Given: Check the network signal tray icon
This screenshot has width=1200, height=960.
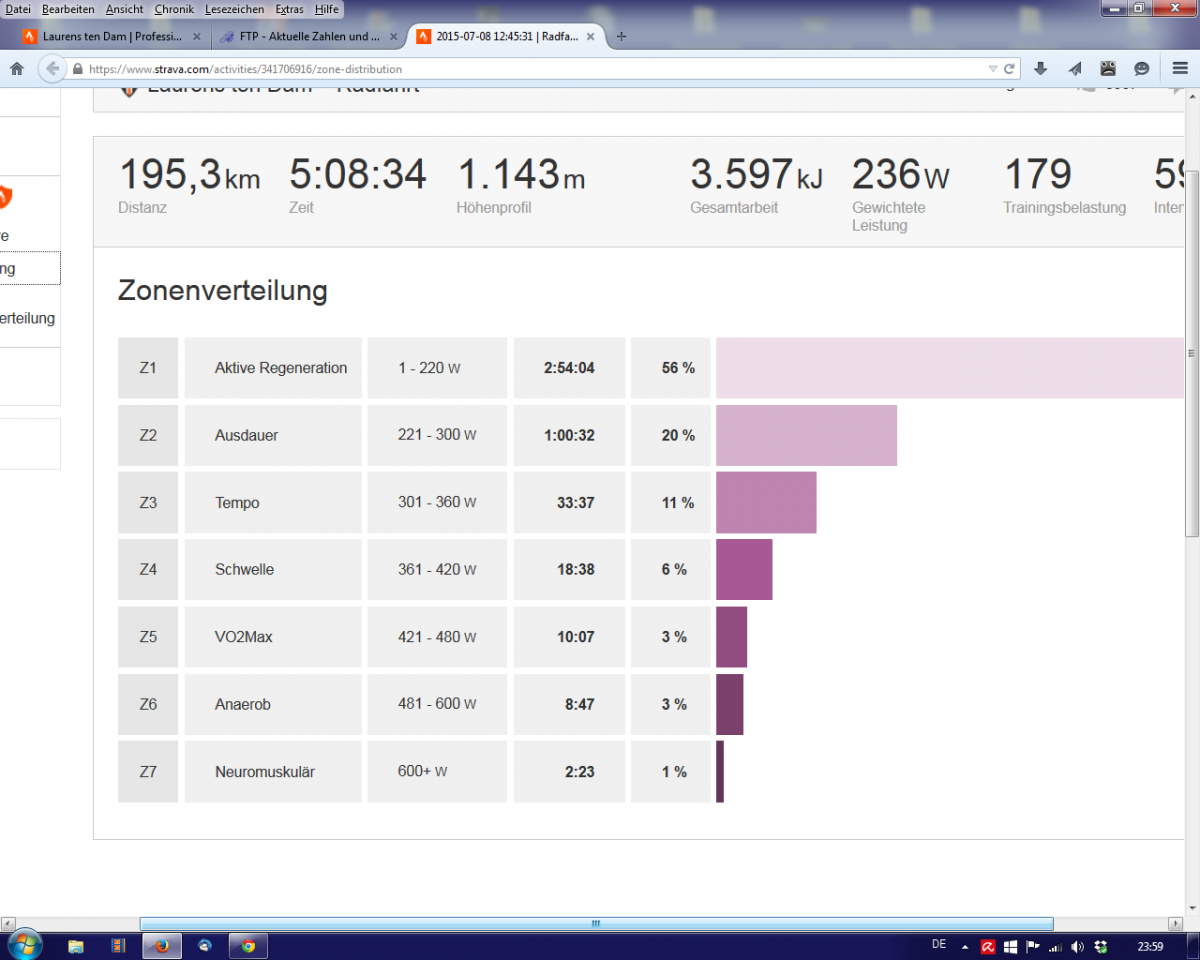Looking at the screenshot, I should click(x=1054, y=946).
